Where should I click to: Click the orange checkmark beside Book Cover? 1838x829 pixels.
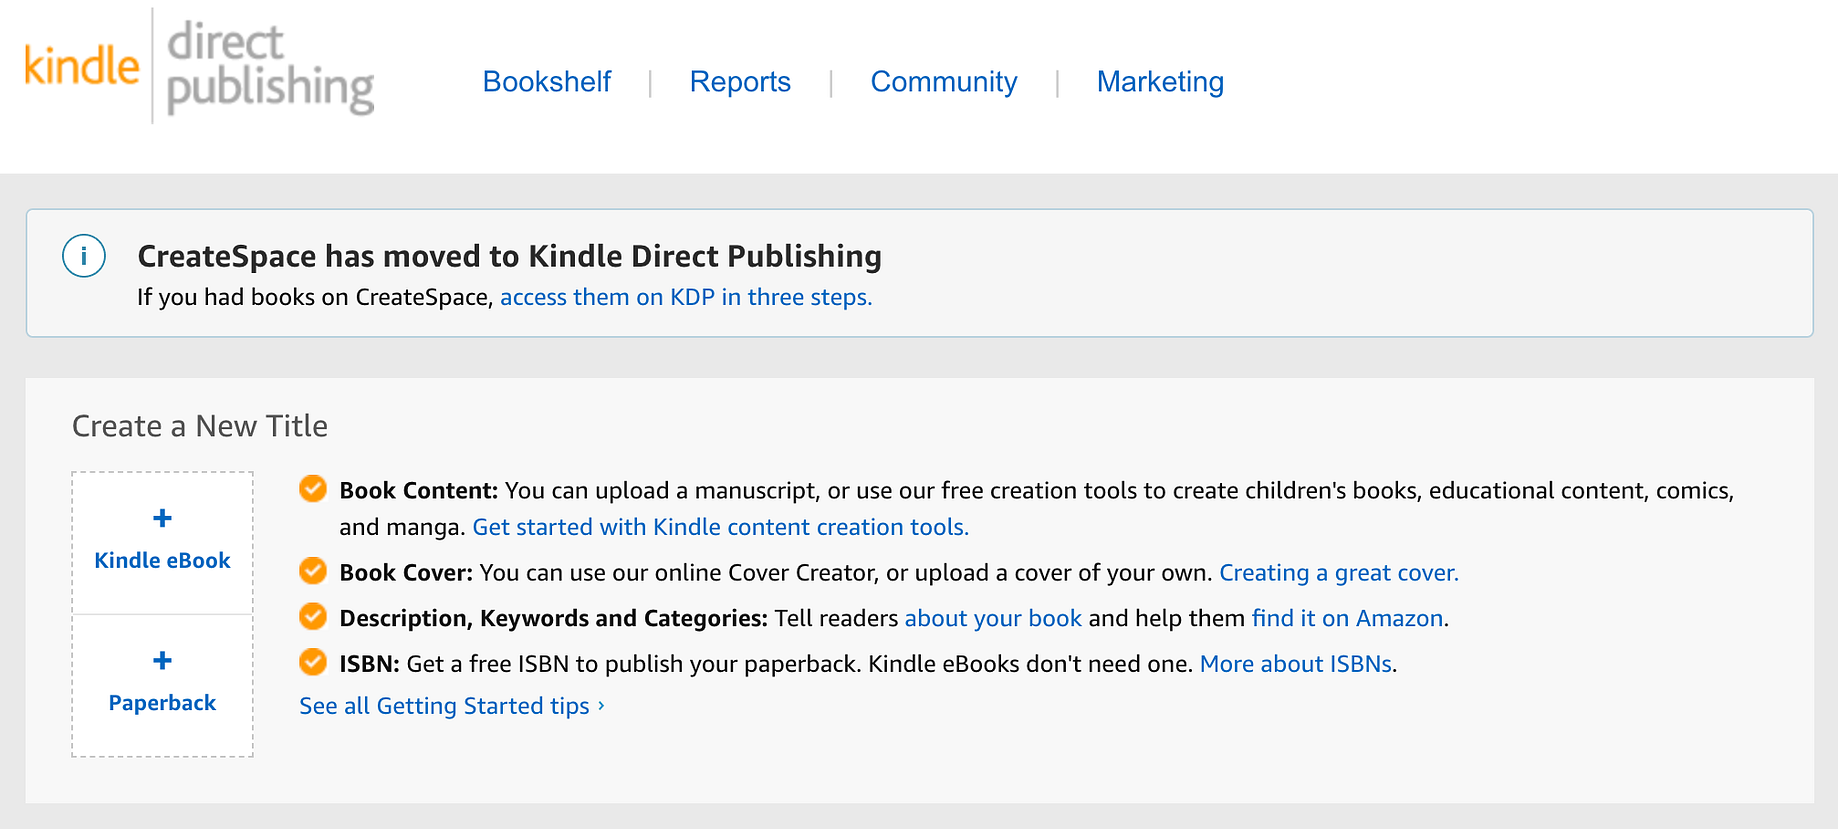[313, 571]
